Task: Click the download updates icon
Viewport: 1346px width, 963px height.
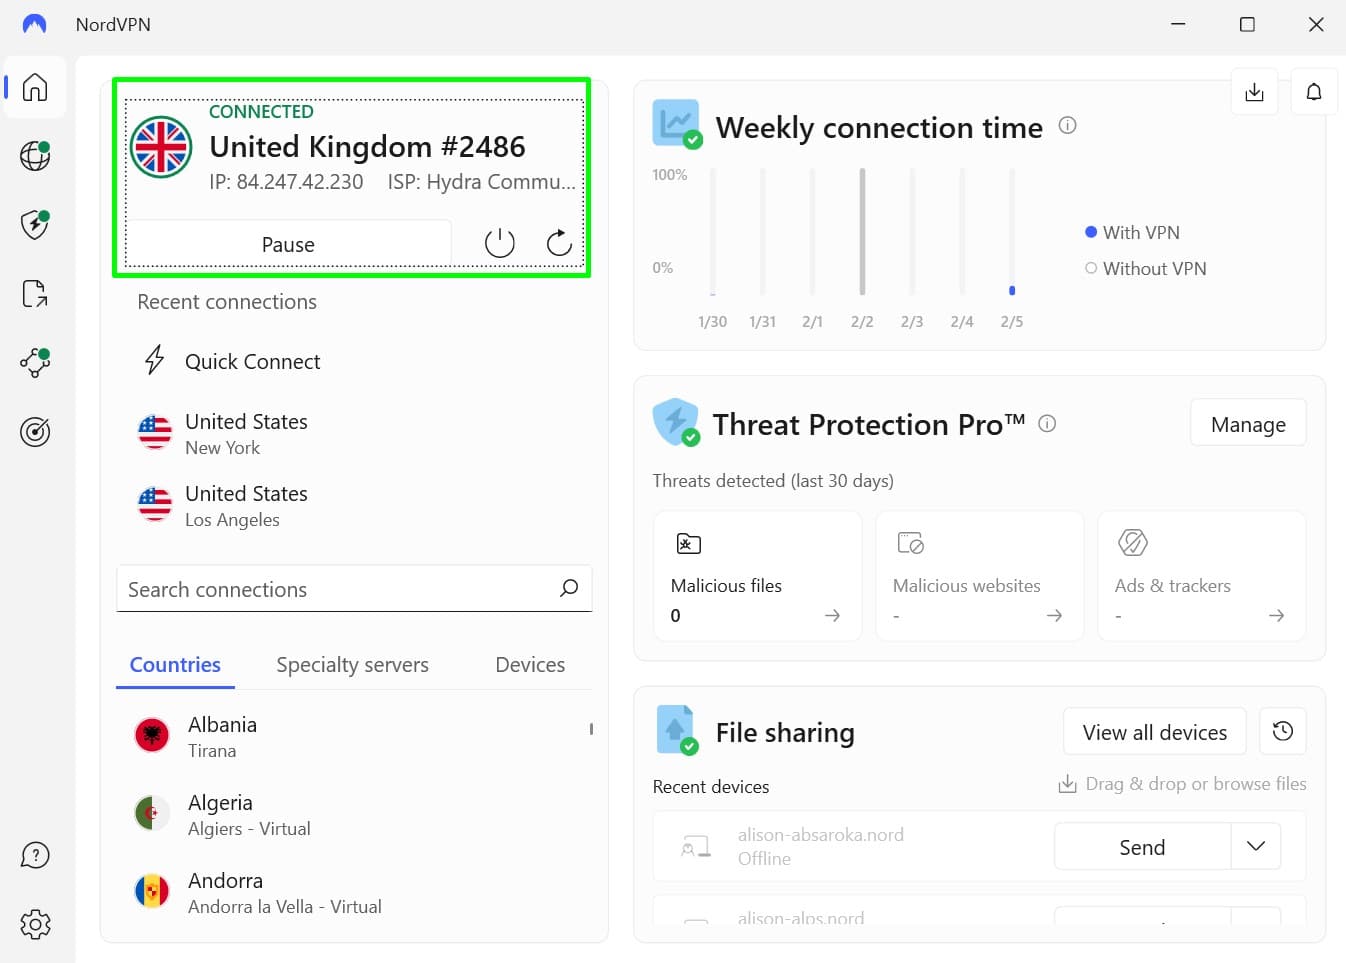Action: point(1254,92)
